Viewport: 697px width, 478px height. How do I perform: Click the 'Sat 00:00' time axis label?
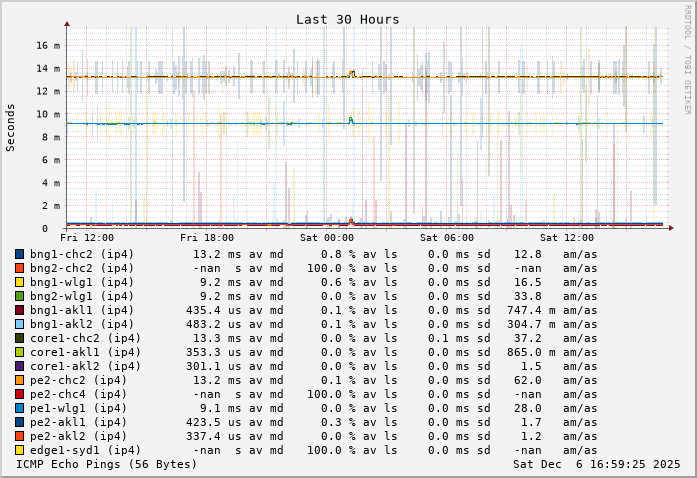(x=327, y=238)
